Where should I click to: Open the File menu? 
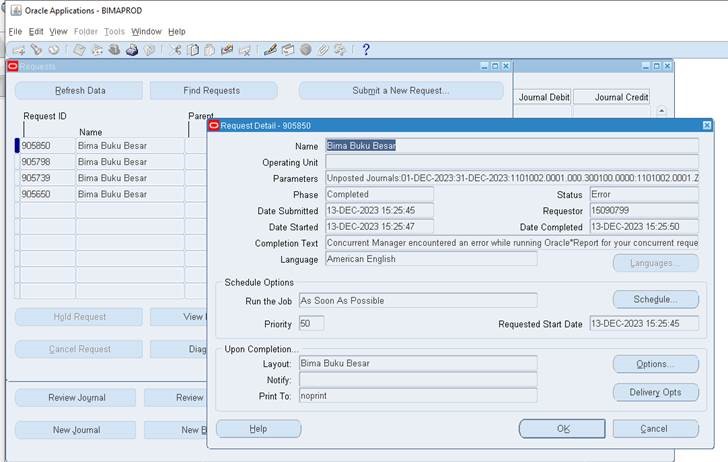tap(15, 32)
